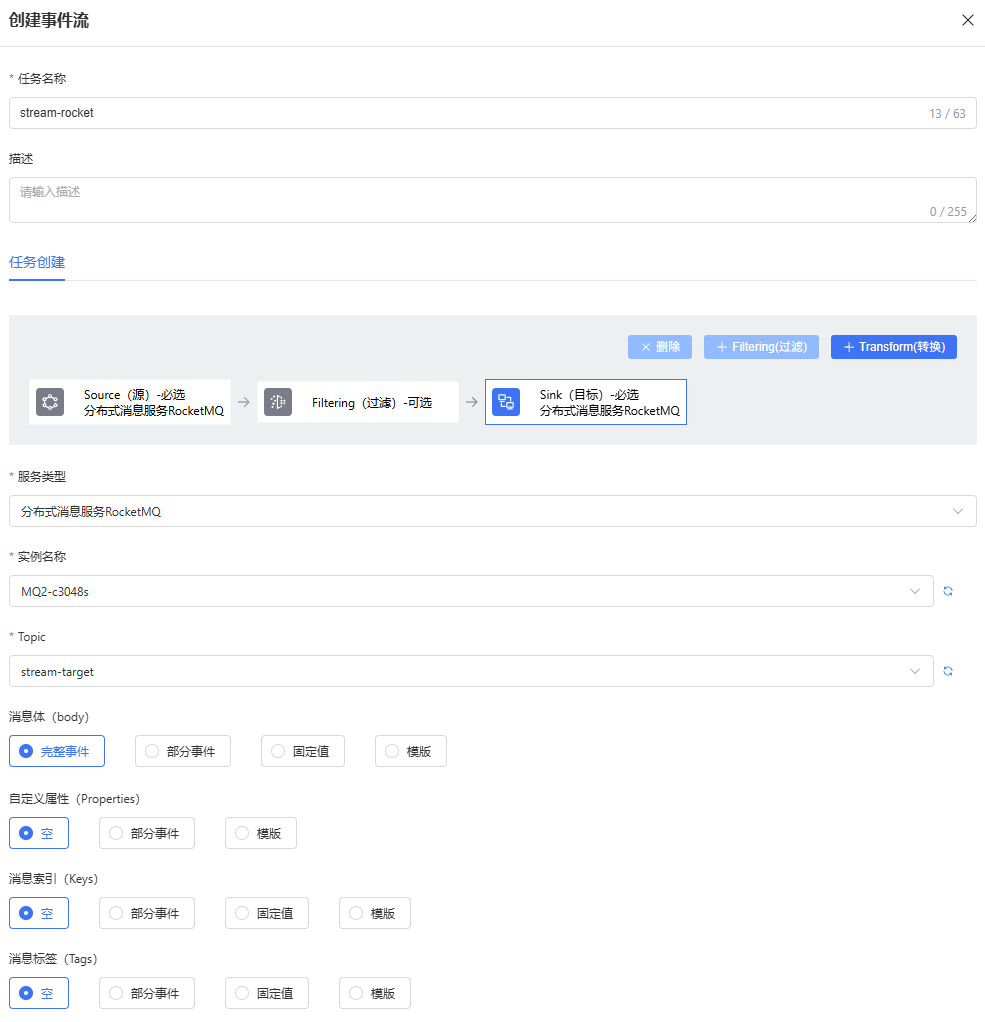Click the Filtering(过滤) add button
985x1022 pixels.
(761, 347)
